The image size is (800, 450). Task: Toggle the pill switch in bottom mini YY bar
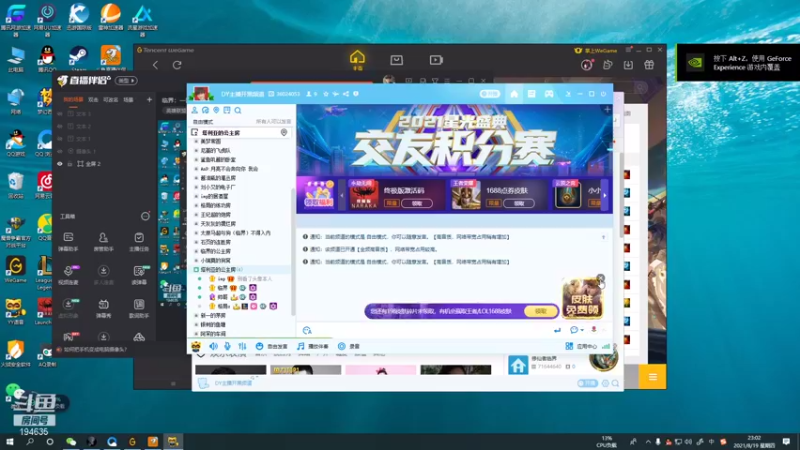pyautogui.click(x=587, y=383)
